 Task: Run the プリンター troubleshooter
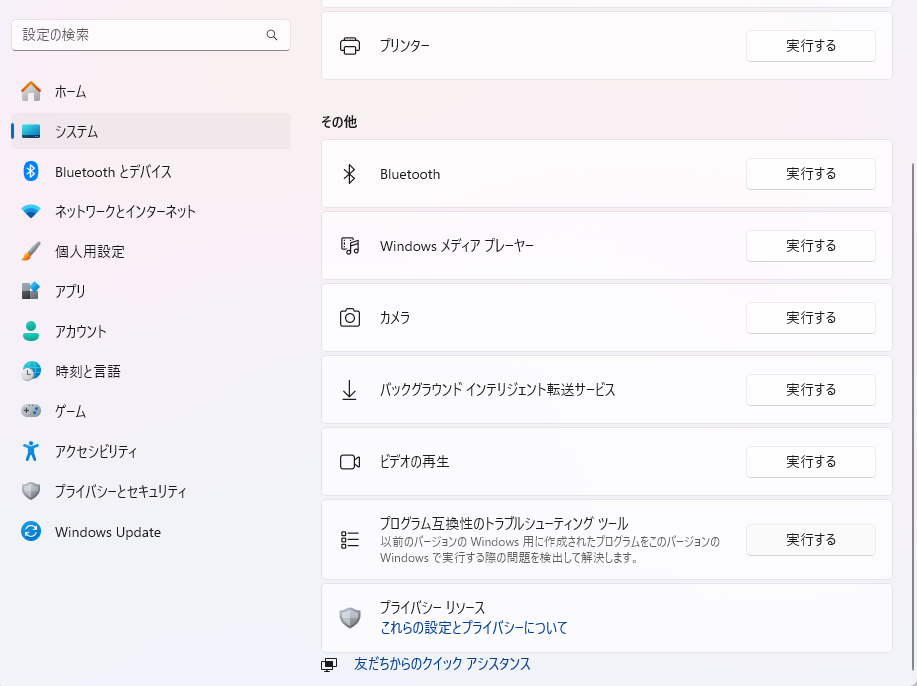point(810,46)
